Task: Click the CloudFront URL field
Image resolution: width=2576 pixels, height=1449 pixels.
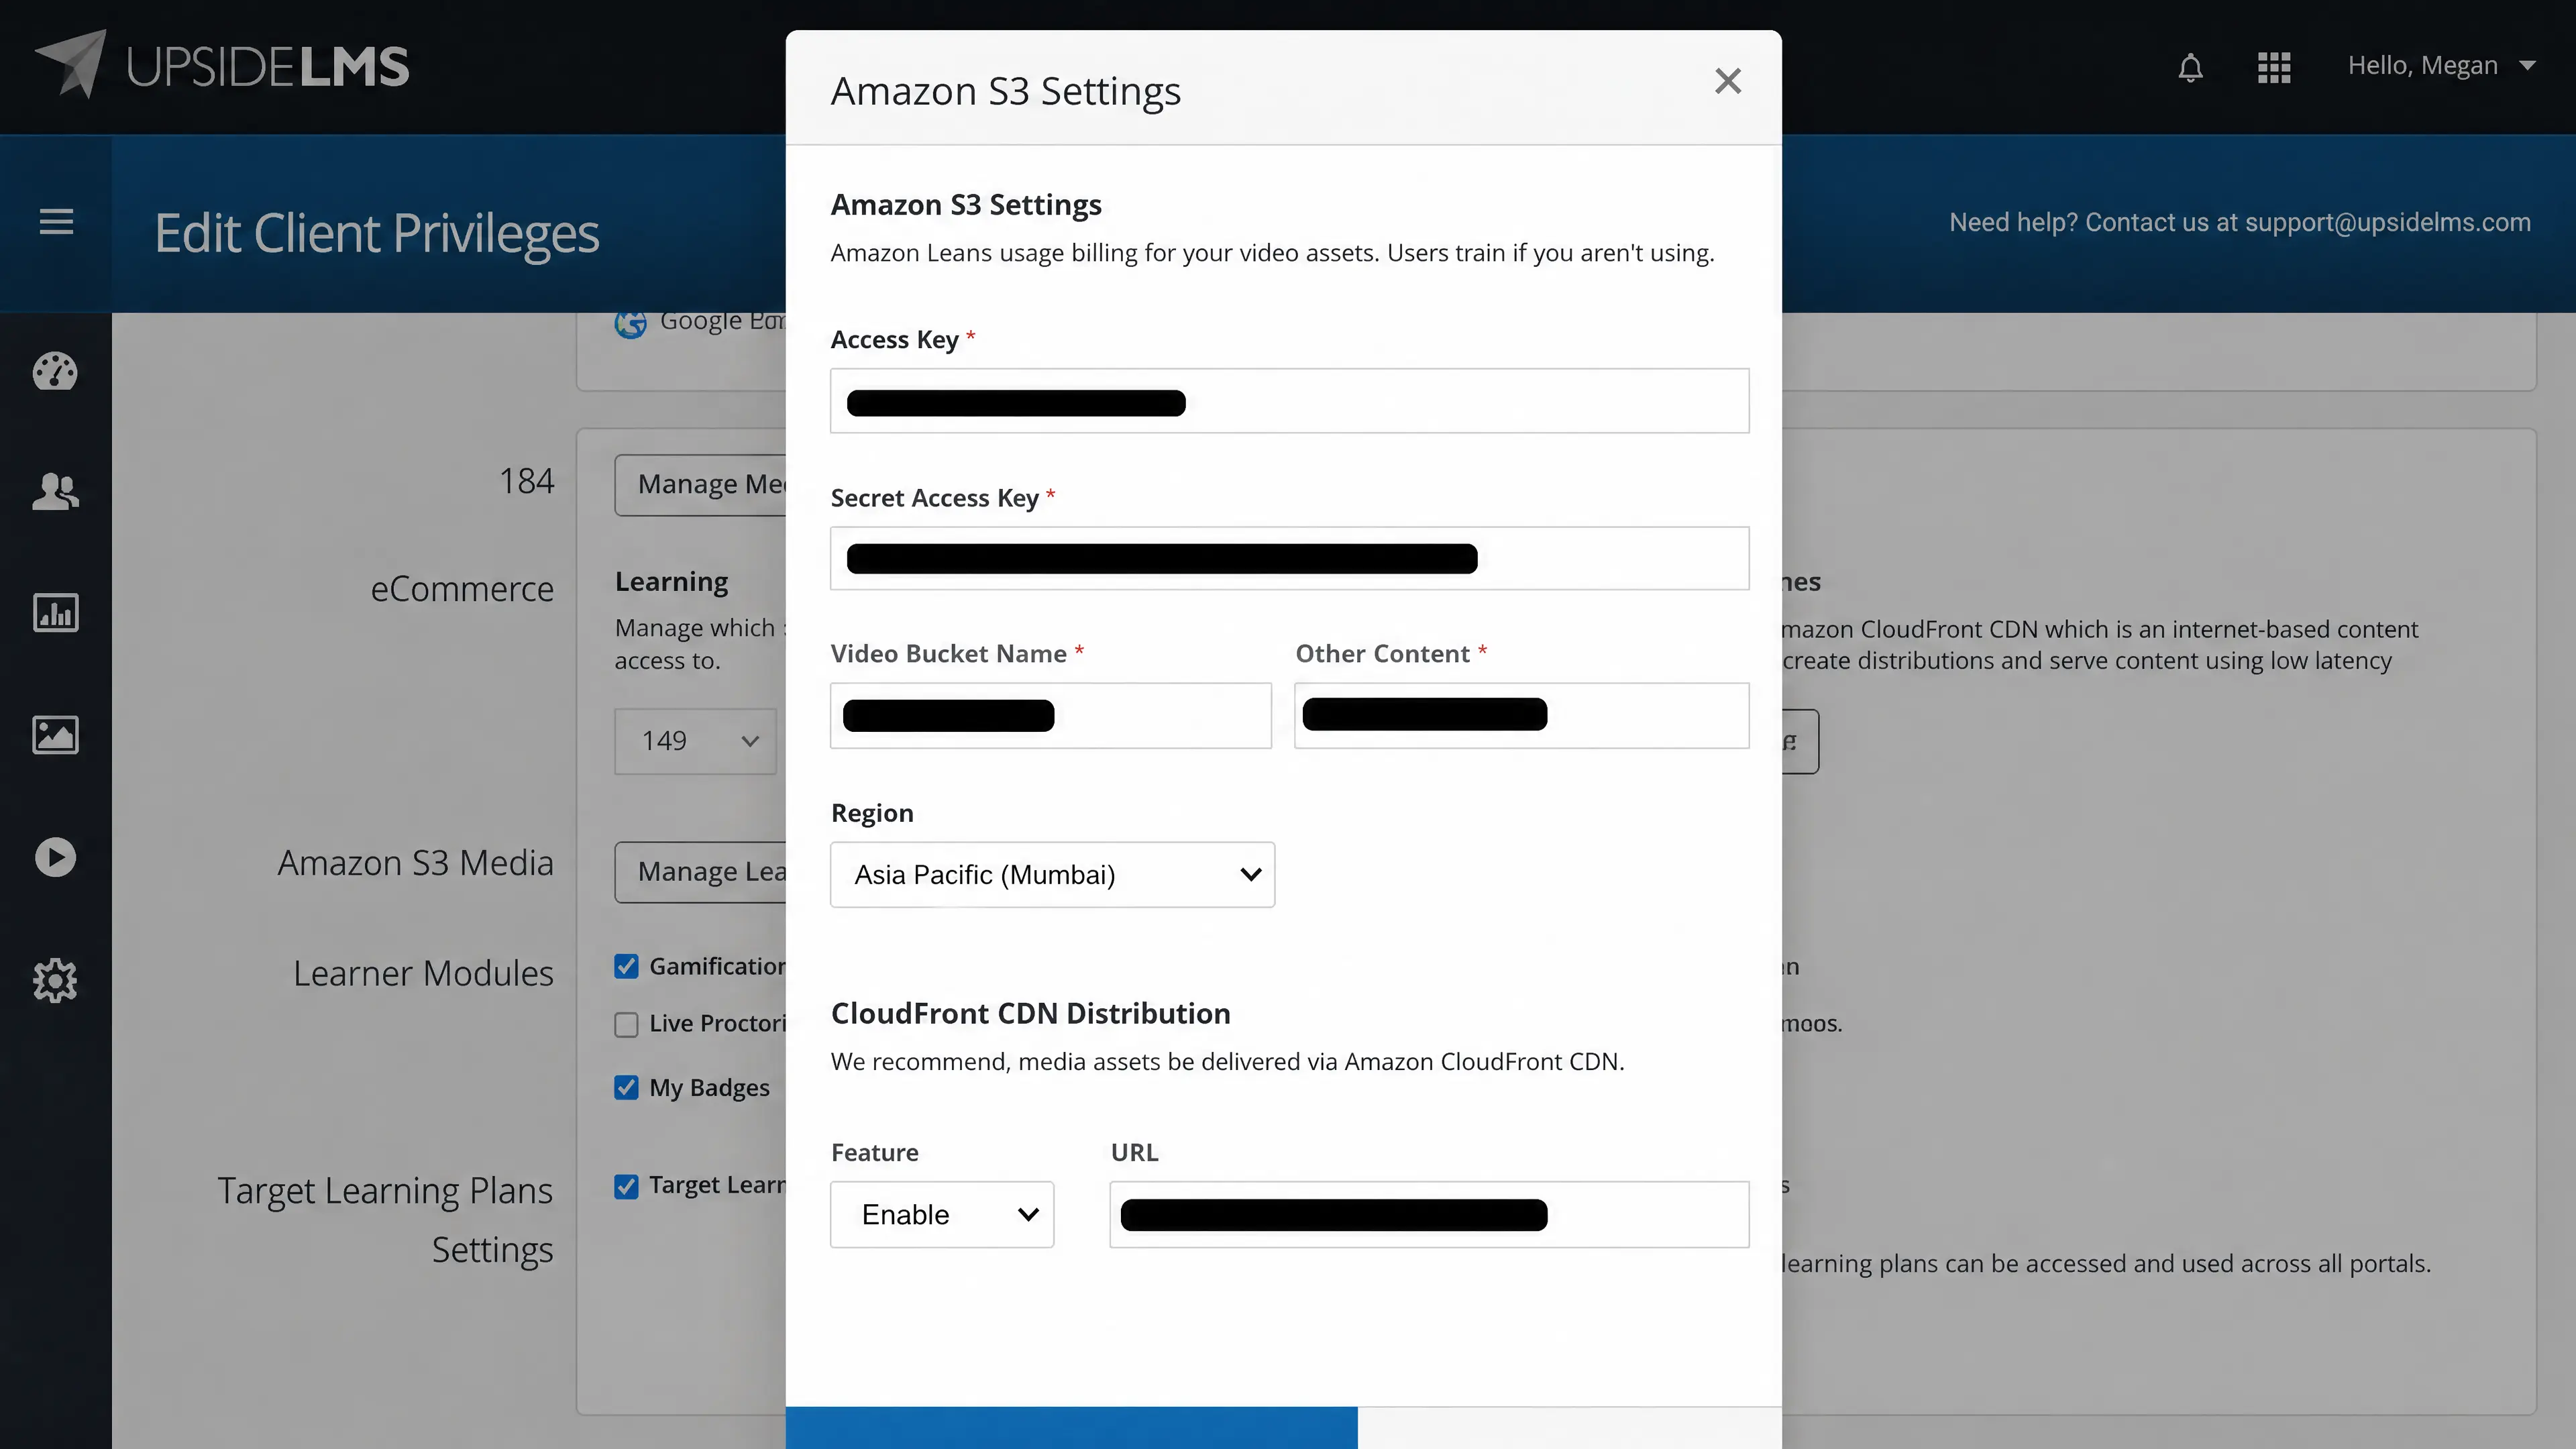Action: point(1429,1215)
